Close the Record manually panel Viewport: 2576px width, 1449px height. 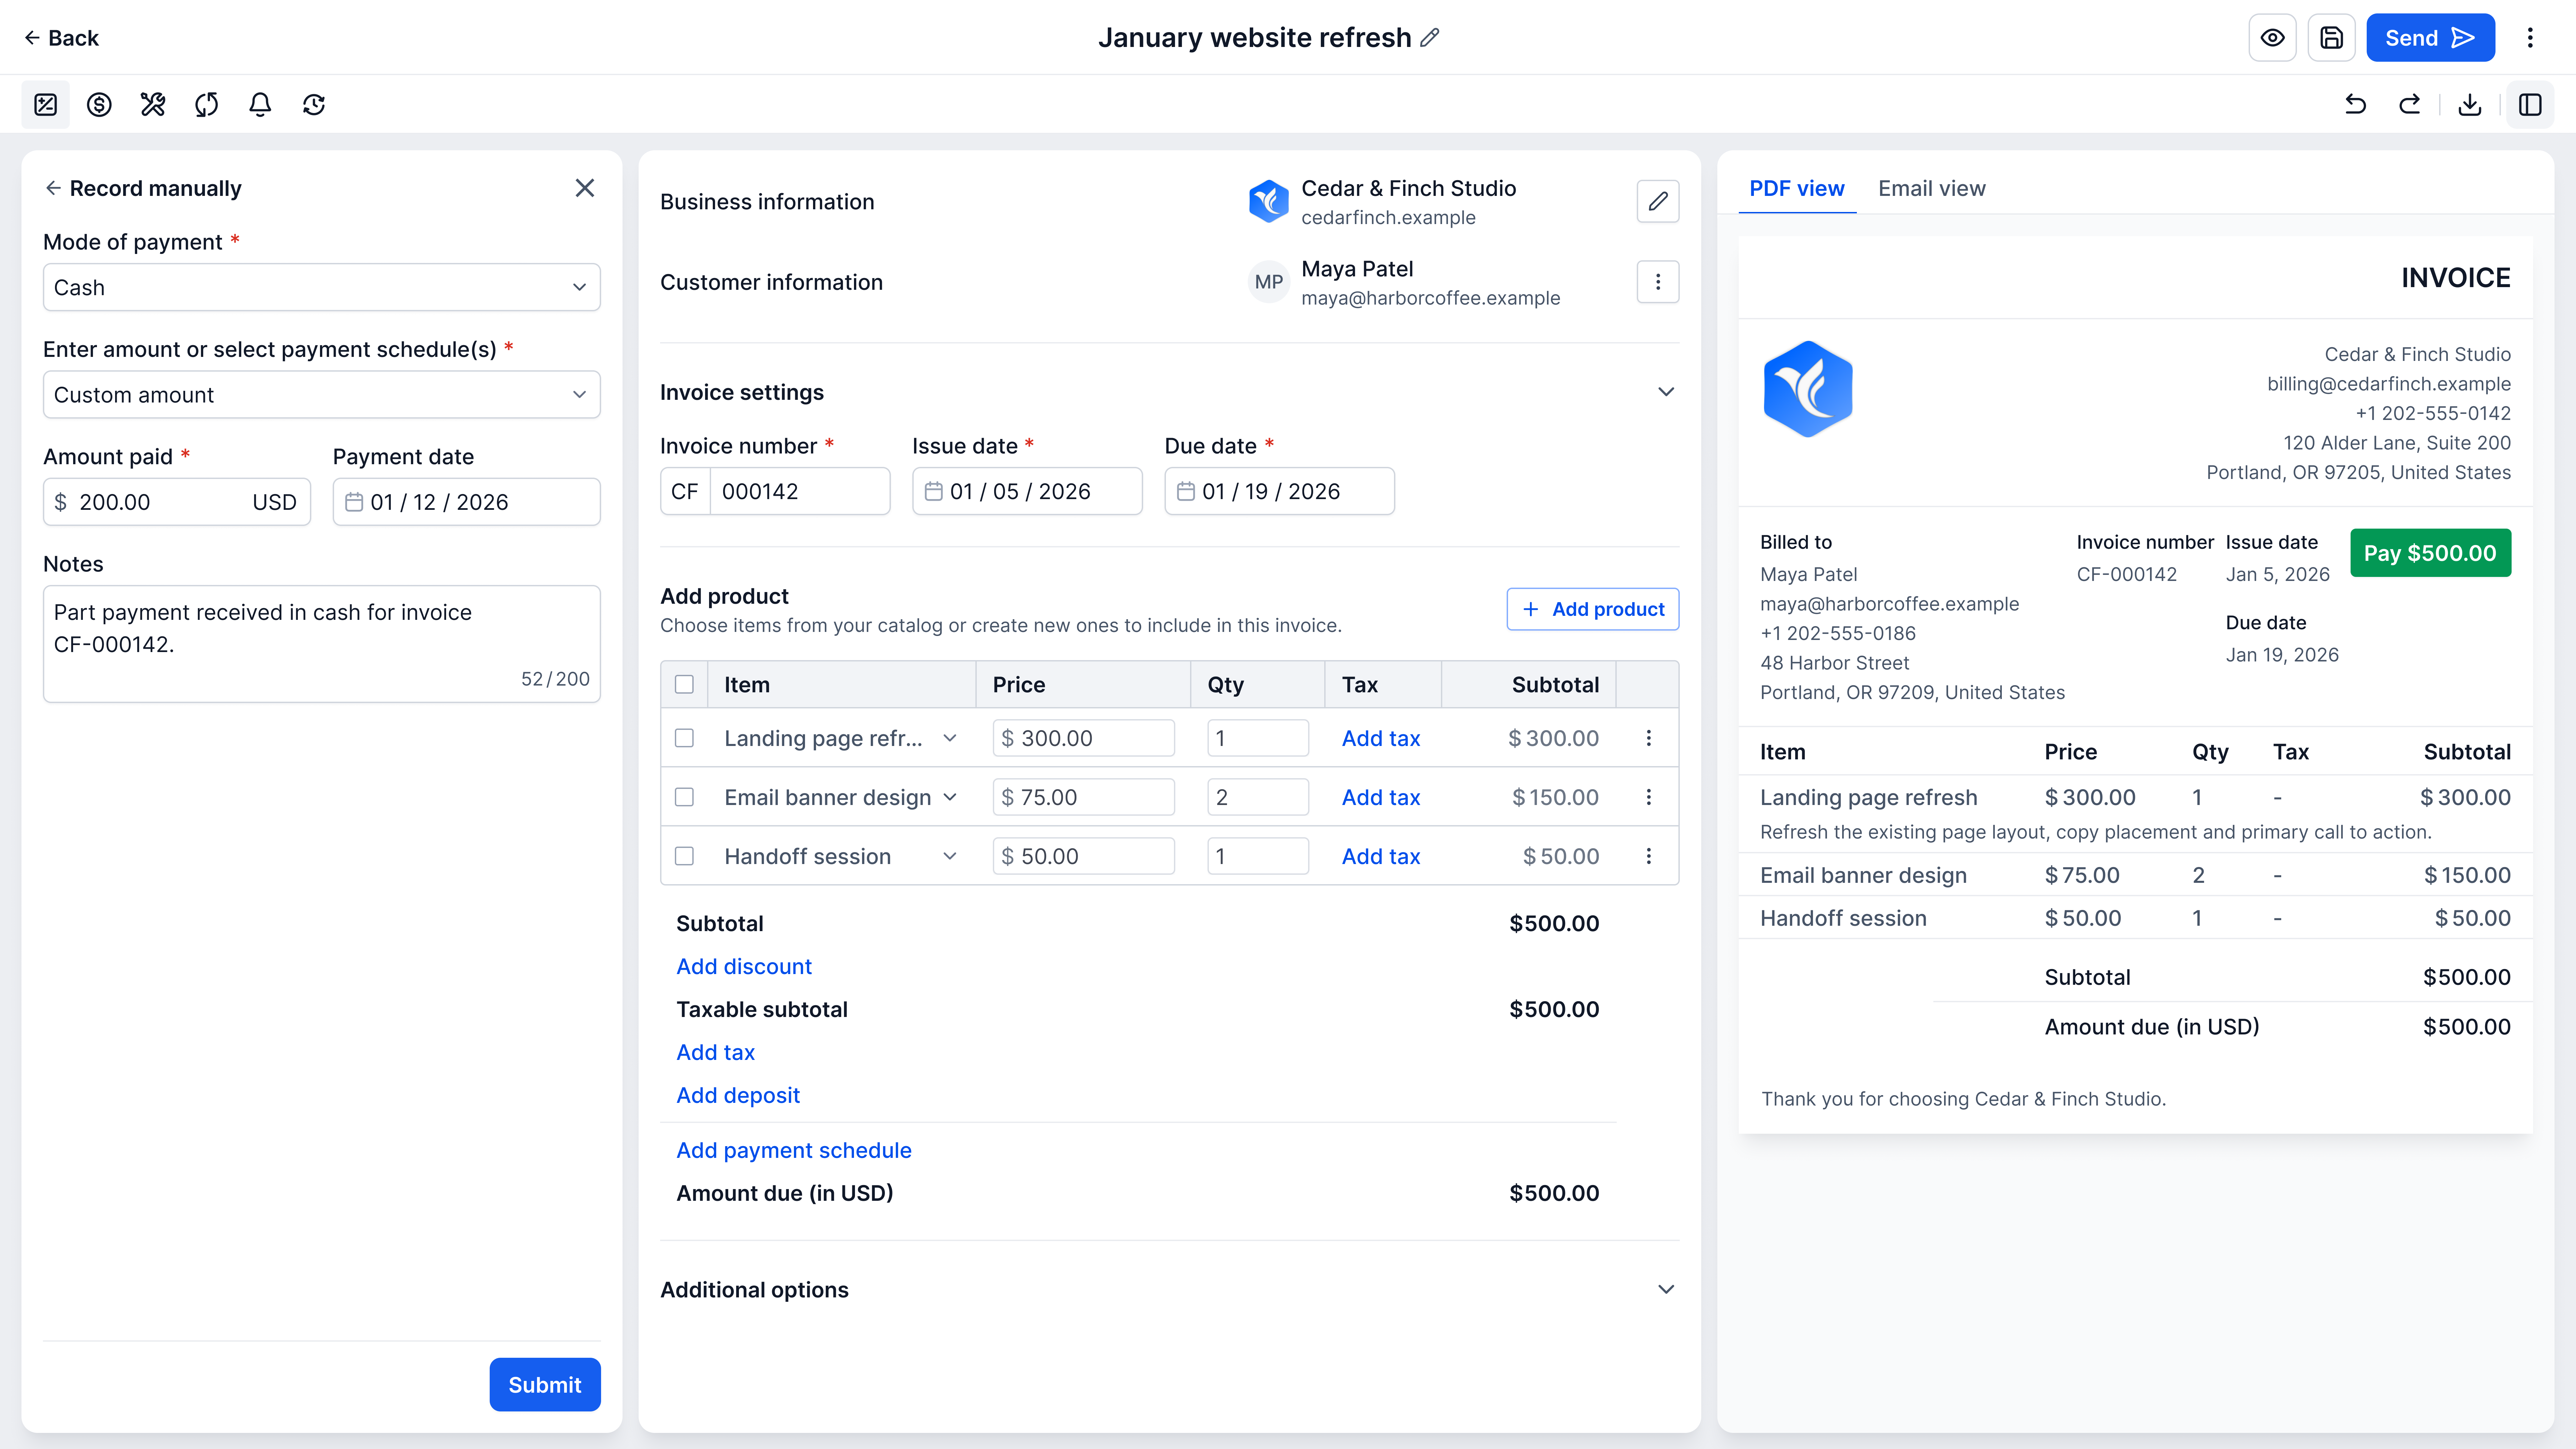[585, 188]
